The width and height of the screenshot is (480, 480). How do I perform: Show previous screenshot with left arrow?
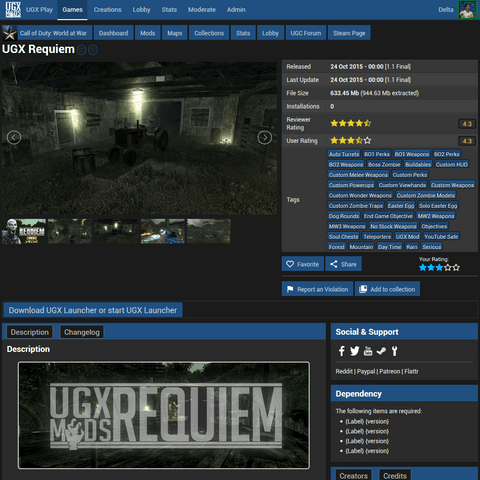point(14,137)
